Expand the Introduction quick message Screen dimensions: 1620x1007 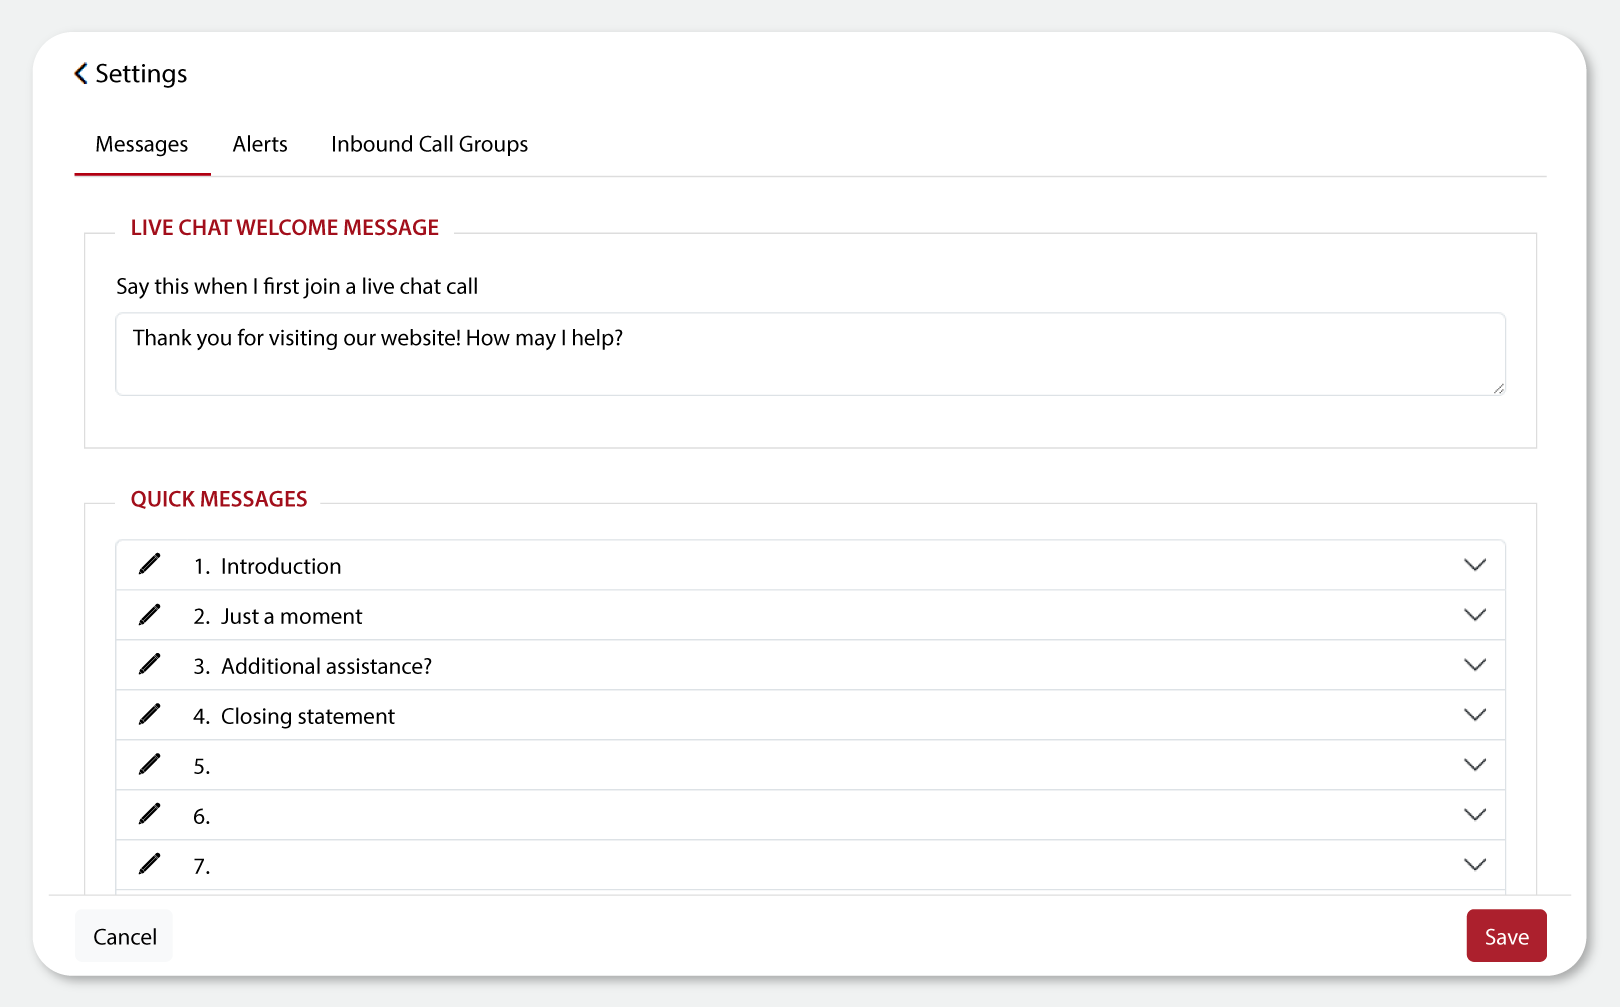(1475, 564)
